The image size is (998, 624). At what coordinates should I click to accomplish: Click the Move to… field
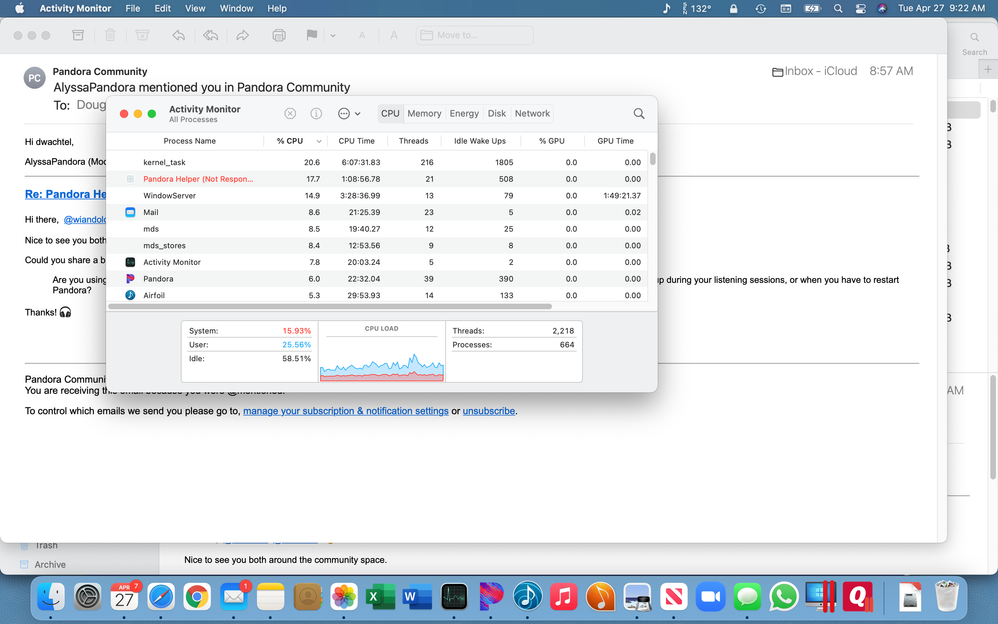pos(475,35)
